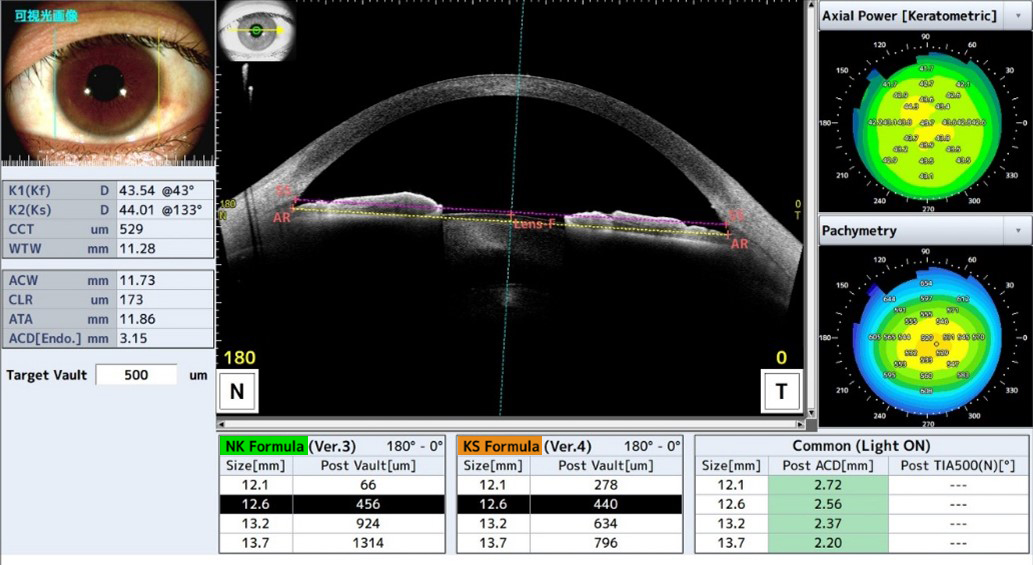Select NK Formula row with vault 456

[x=332, y=504]
